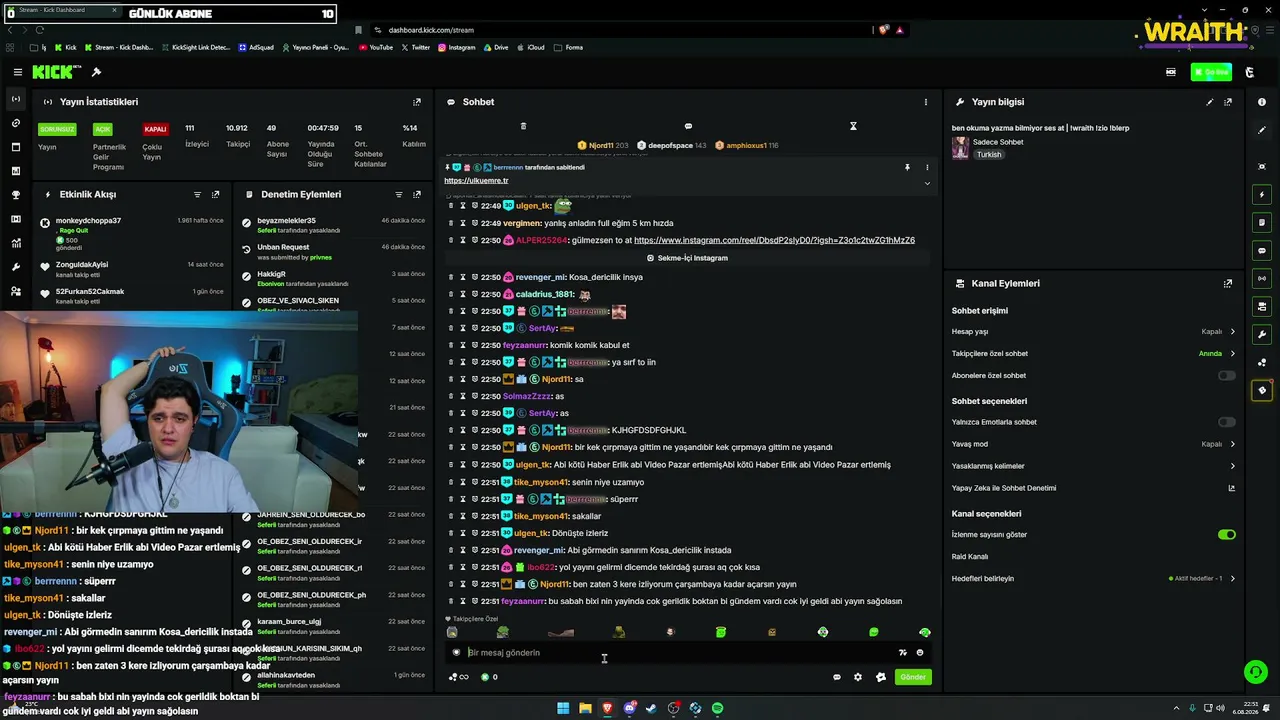The width and height of the screenshot is (1280, 720).
Task: Open the wrench settings icon in left sidebar
Action: point(16,267)
